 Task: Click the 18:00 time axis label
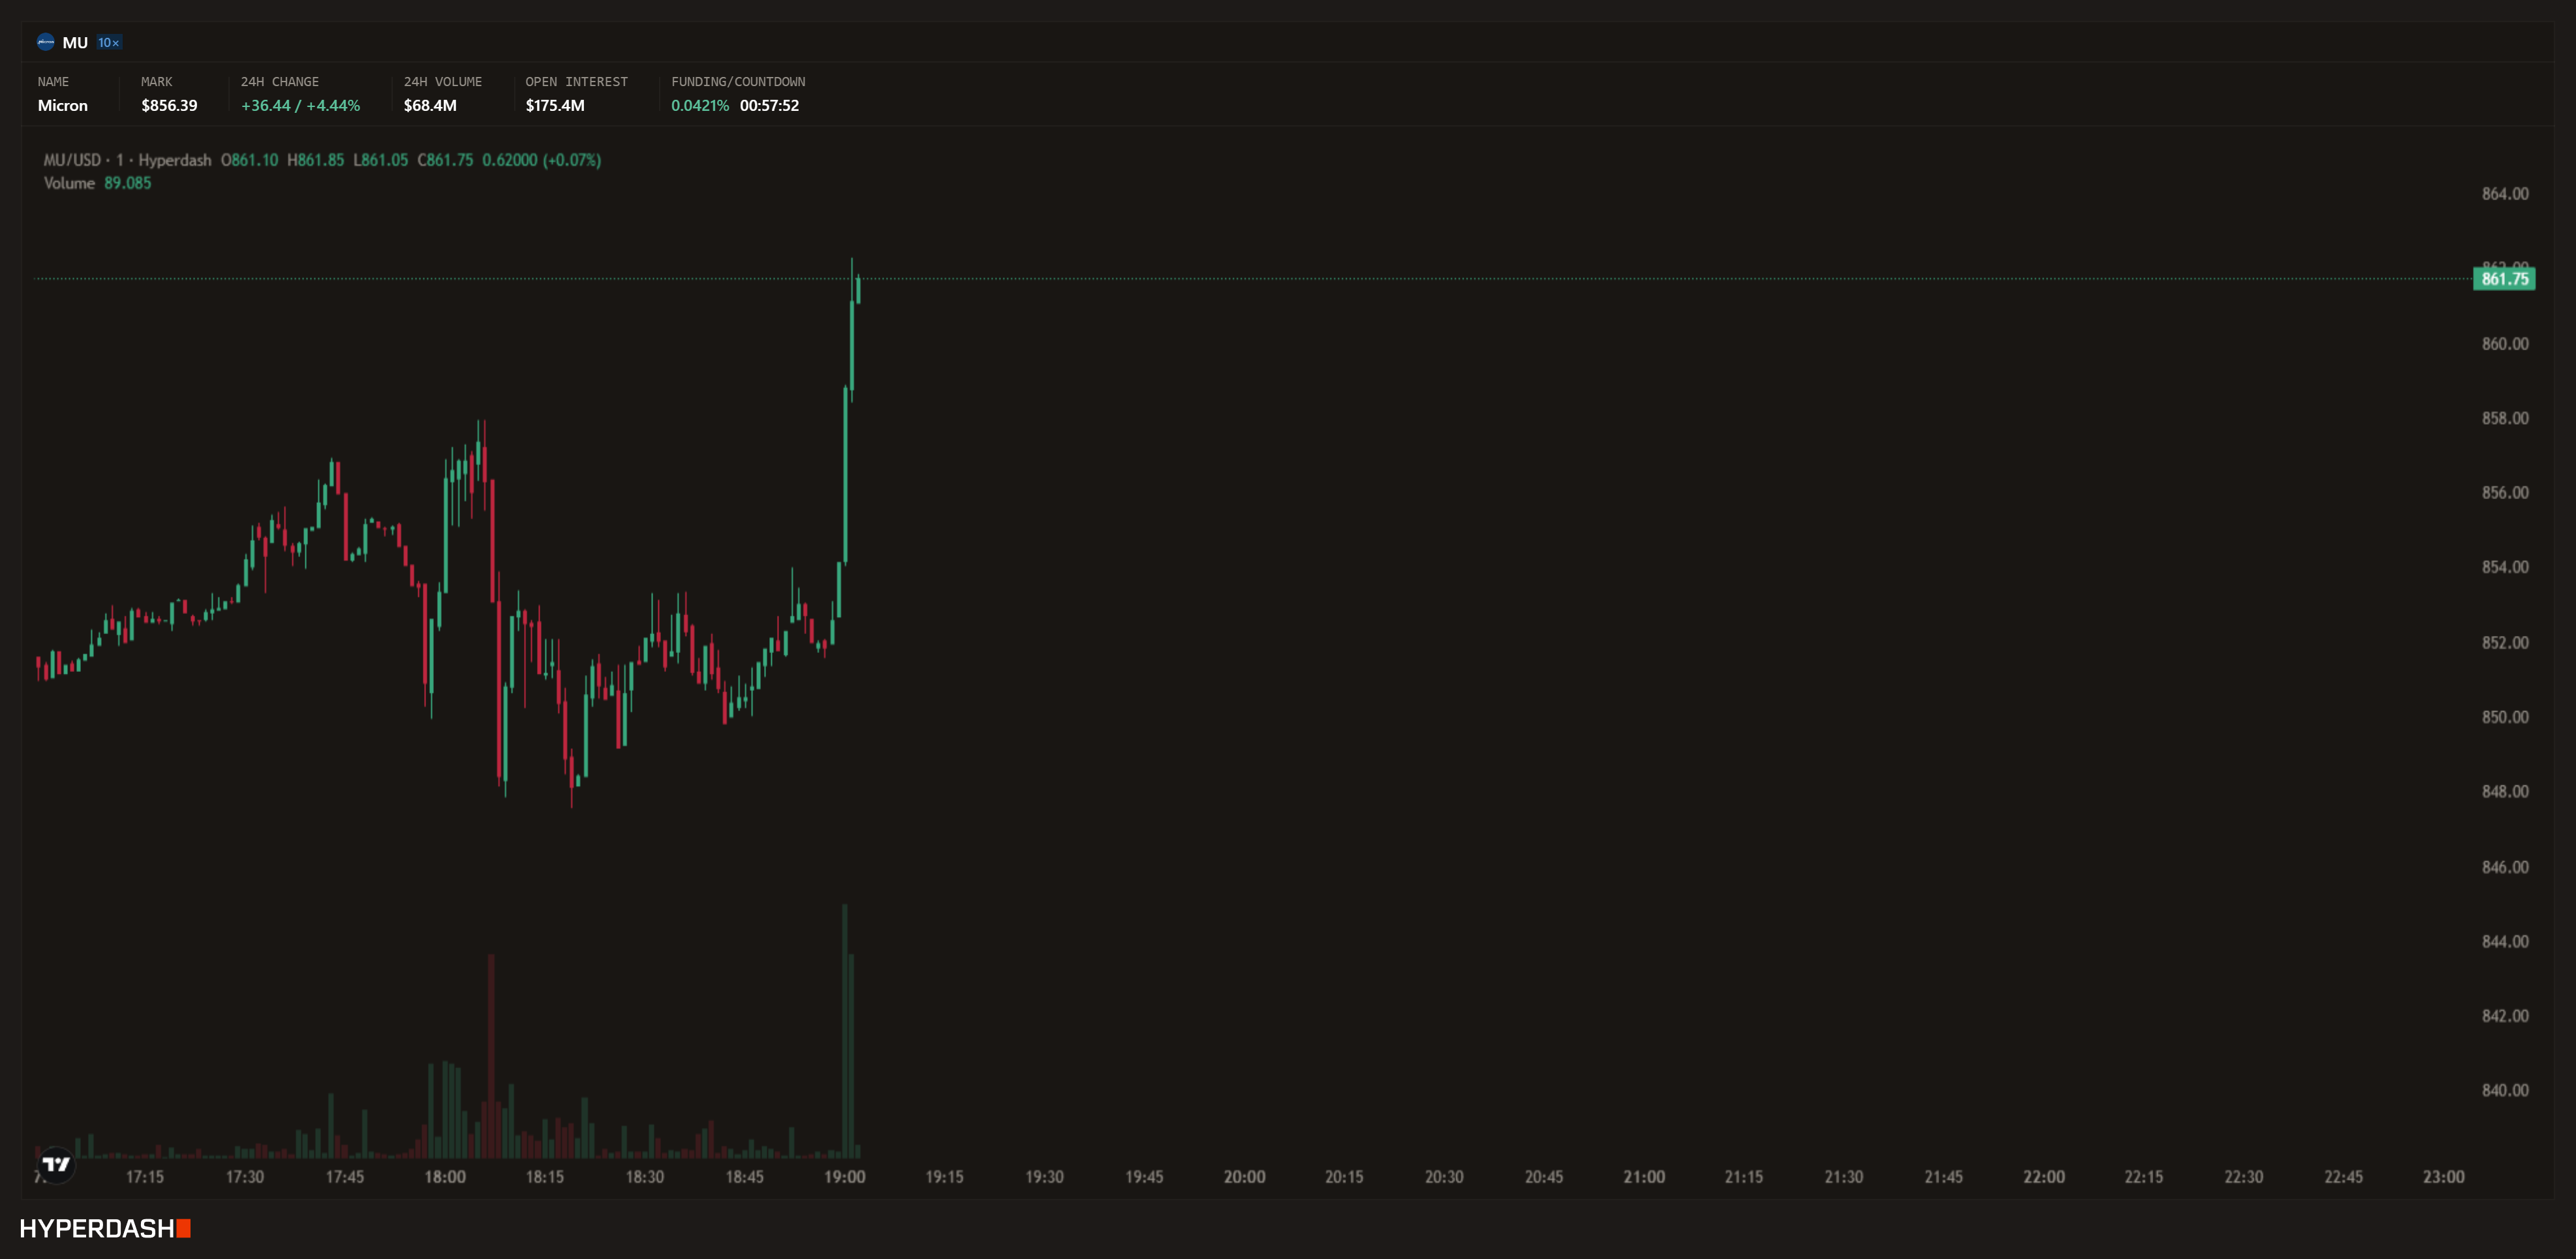(445, 1177)
